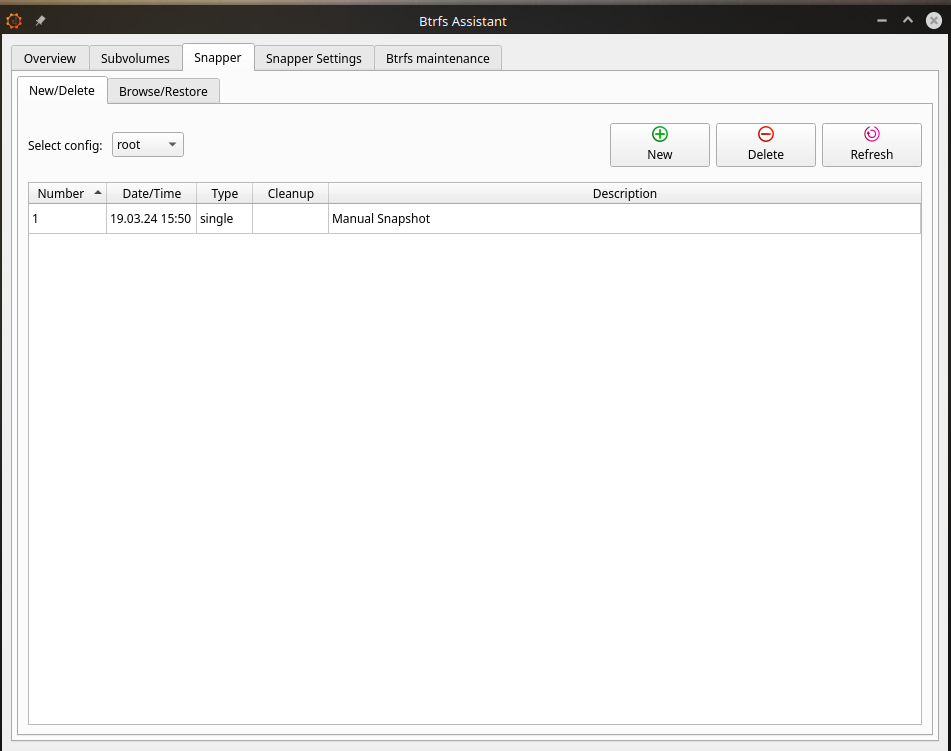Click the Description column header

tap(624, 194)
